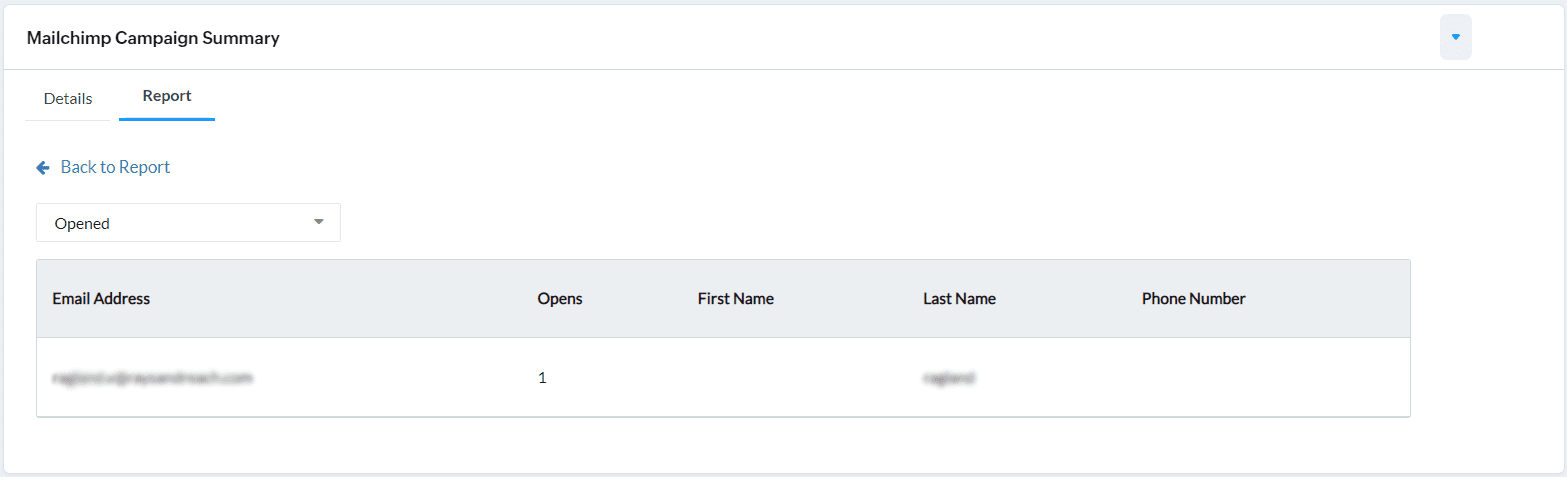Click the Last Name column header

(959, 299)
